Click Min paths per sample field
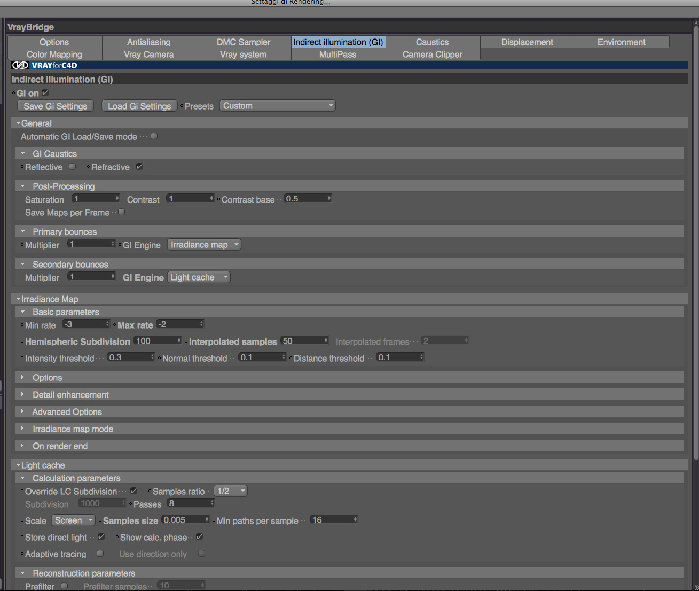699x591 pixels. click(x=334, y=520)
